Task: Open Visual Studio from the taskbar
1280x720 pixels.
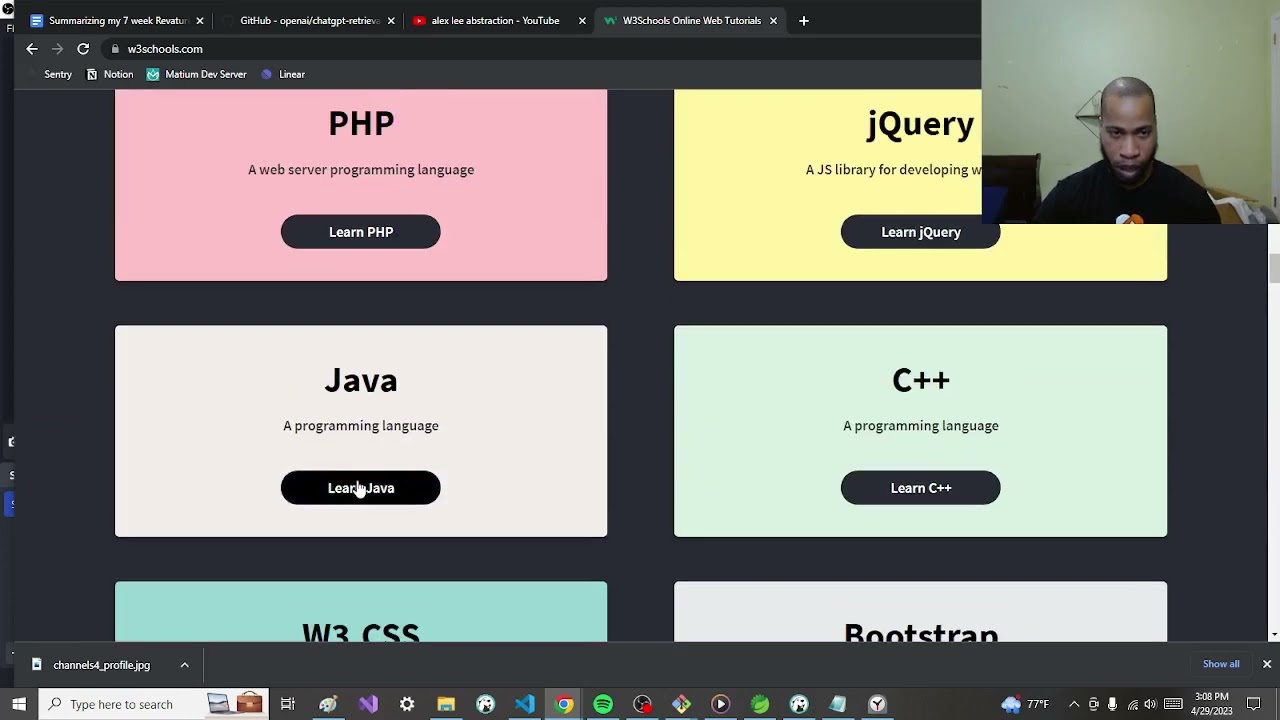Action: 368,704
